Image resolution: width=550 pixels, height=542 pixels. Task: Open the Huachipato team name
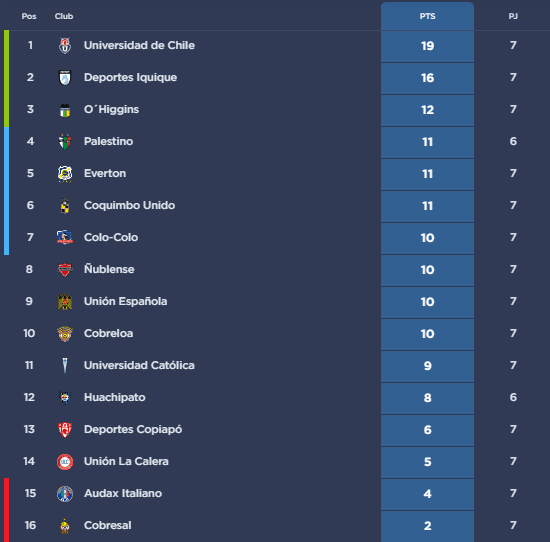pyautogui.click(x=114, y=397)
